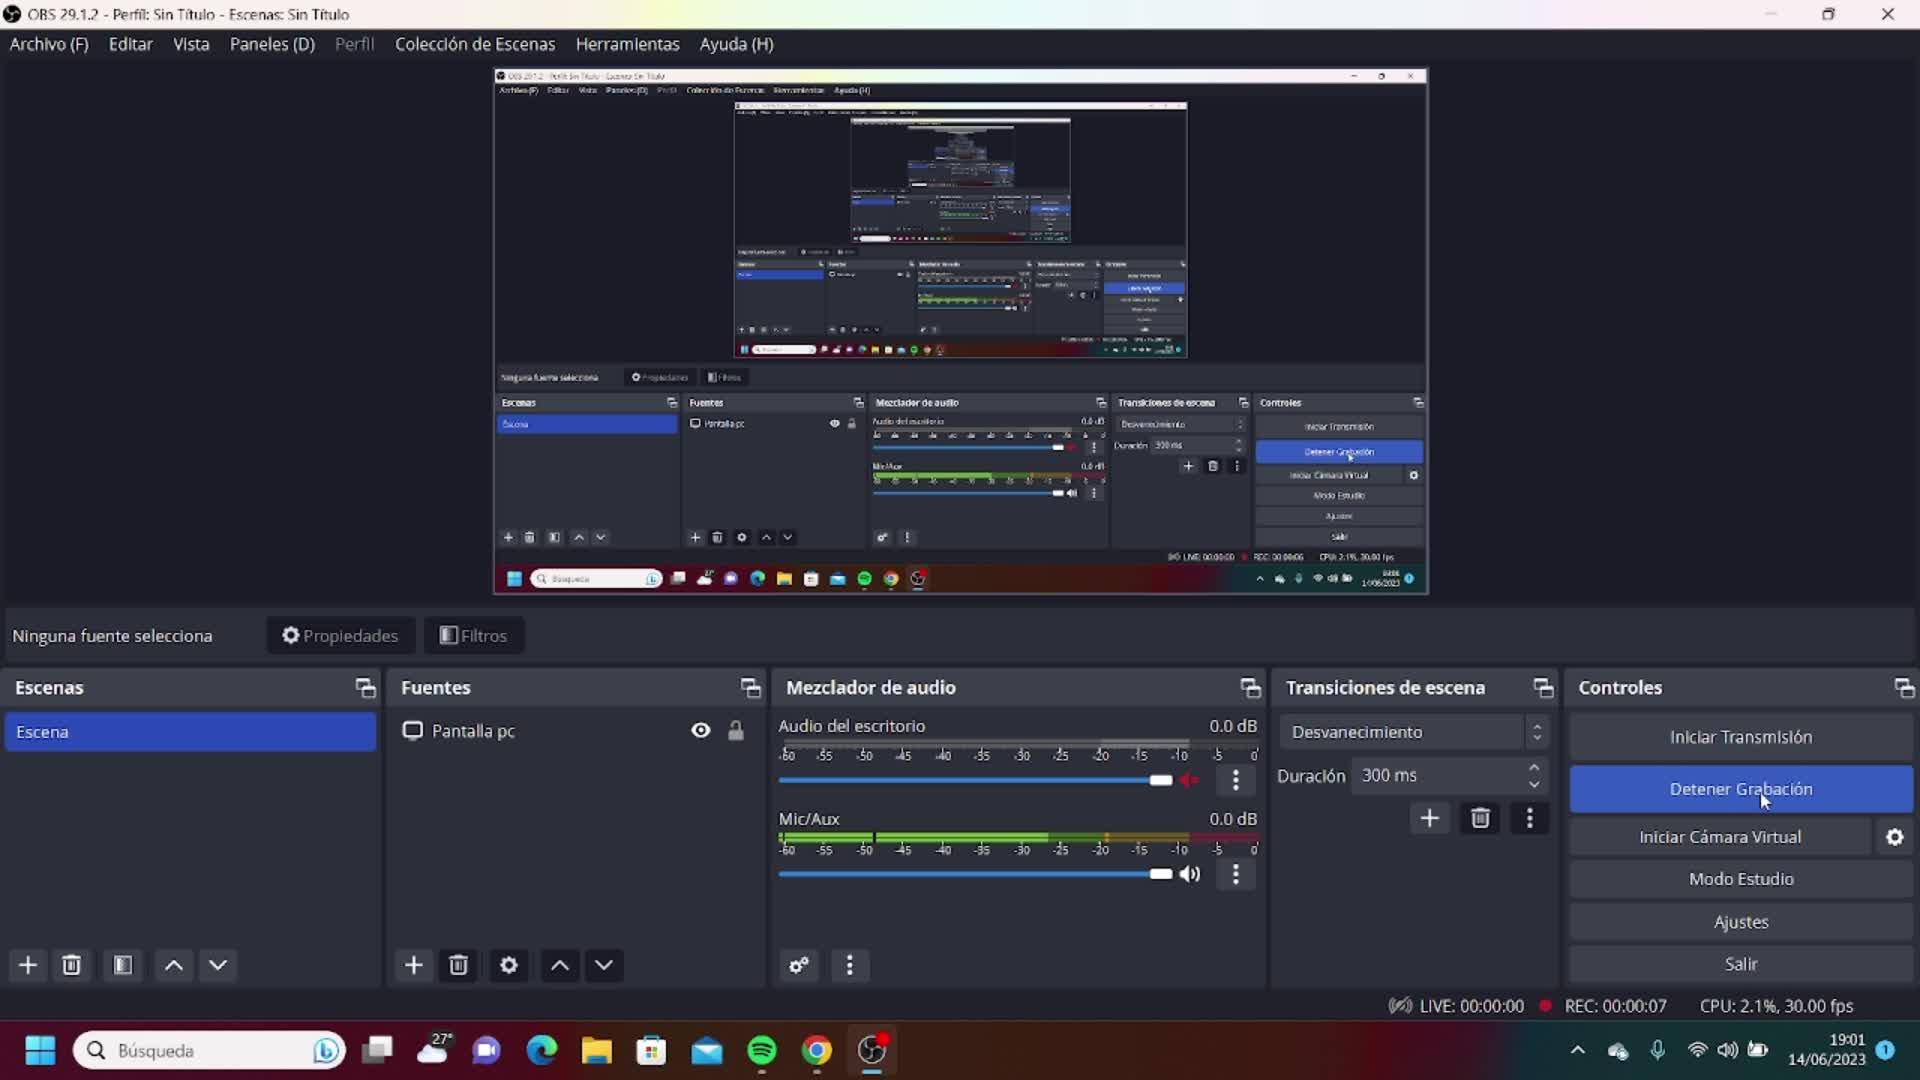Screen dimensions: 1920x1080
Task: Click the Detener Grabación button
Action: (1740, 789)
